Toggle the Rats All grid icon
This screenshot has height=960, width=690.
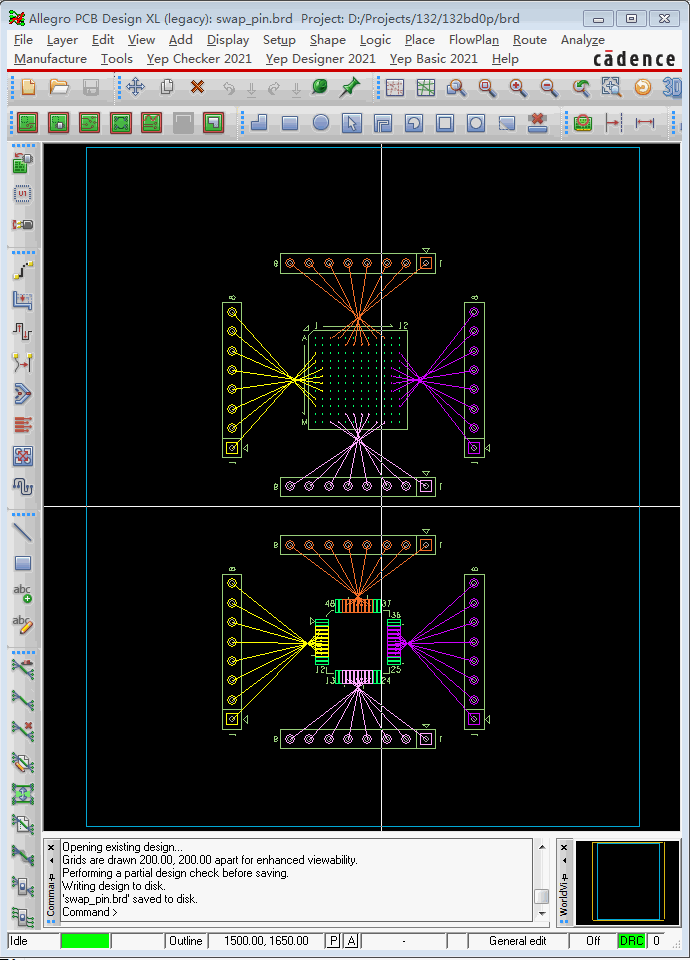tap(426, 88)
